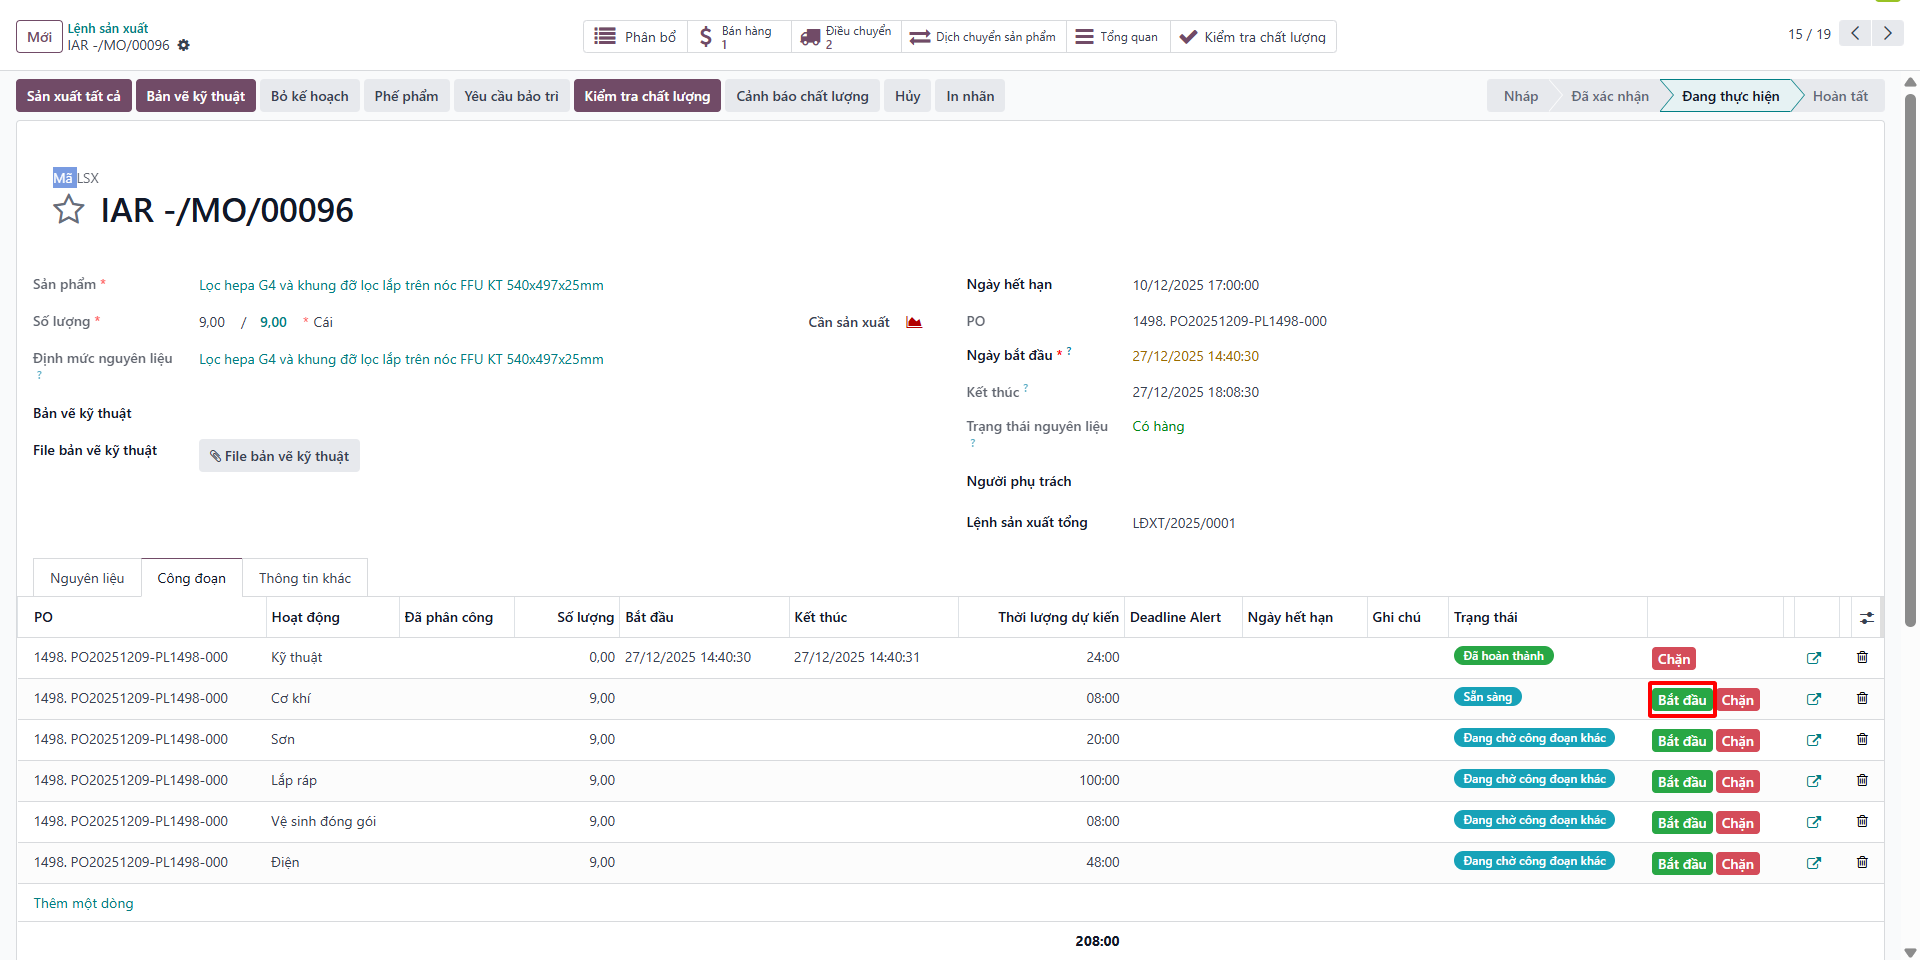1920x960 pixels.
Task: Block the Kỹ thuật work order with Chặn
Action: [x=1674, y=659]
